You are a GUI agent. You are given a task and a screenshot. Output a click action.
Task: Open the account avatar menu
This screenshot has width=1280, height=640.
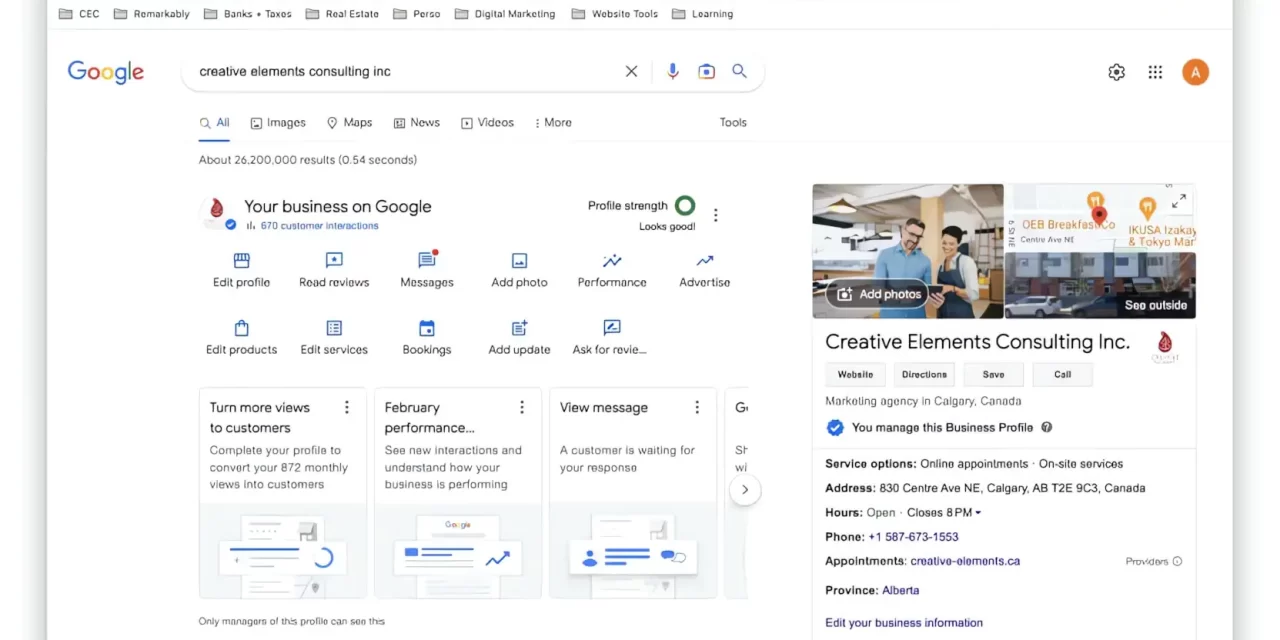coord(1195,72)
